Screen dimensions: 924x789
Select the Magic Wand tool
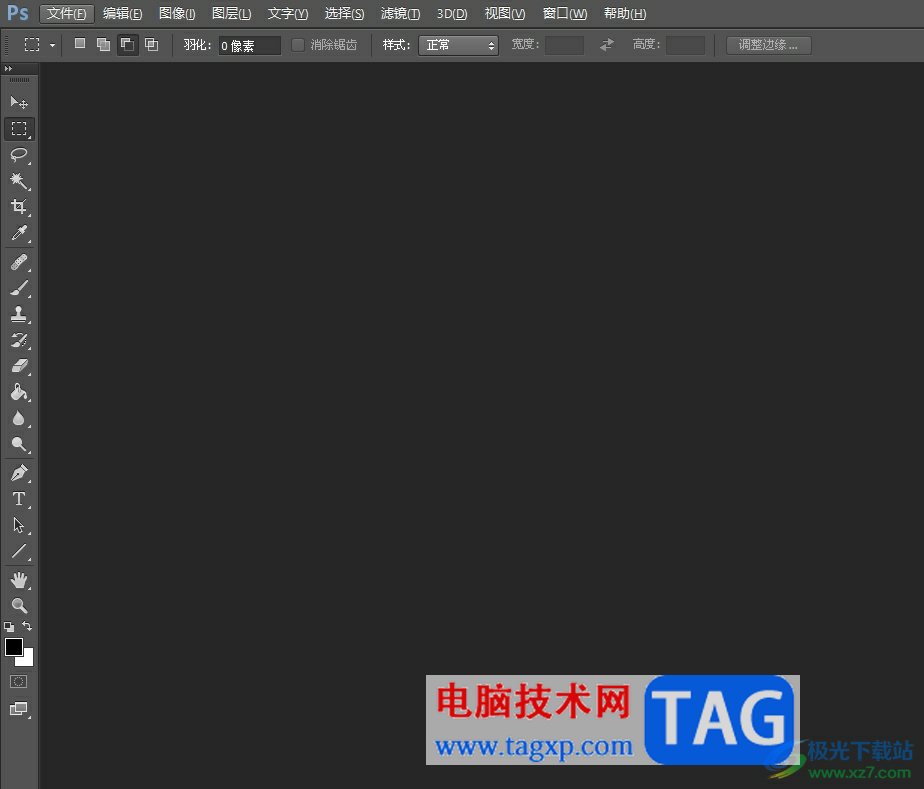pos(19,181)
